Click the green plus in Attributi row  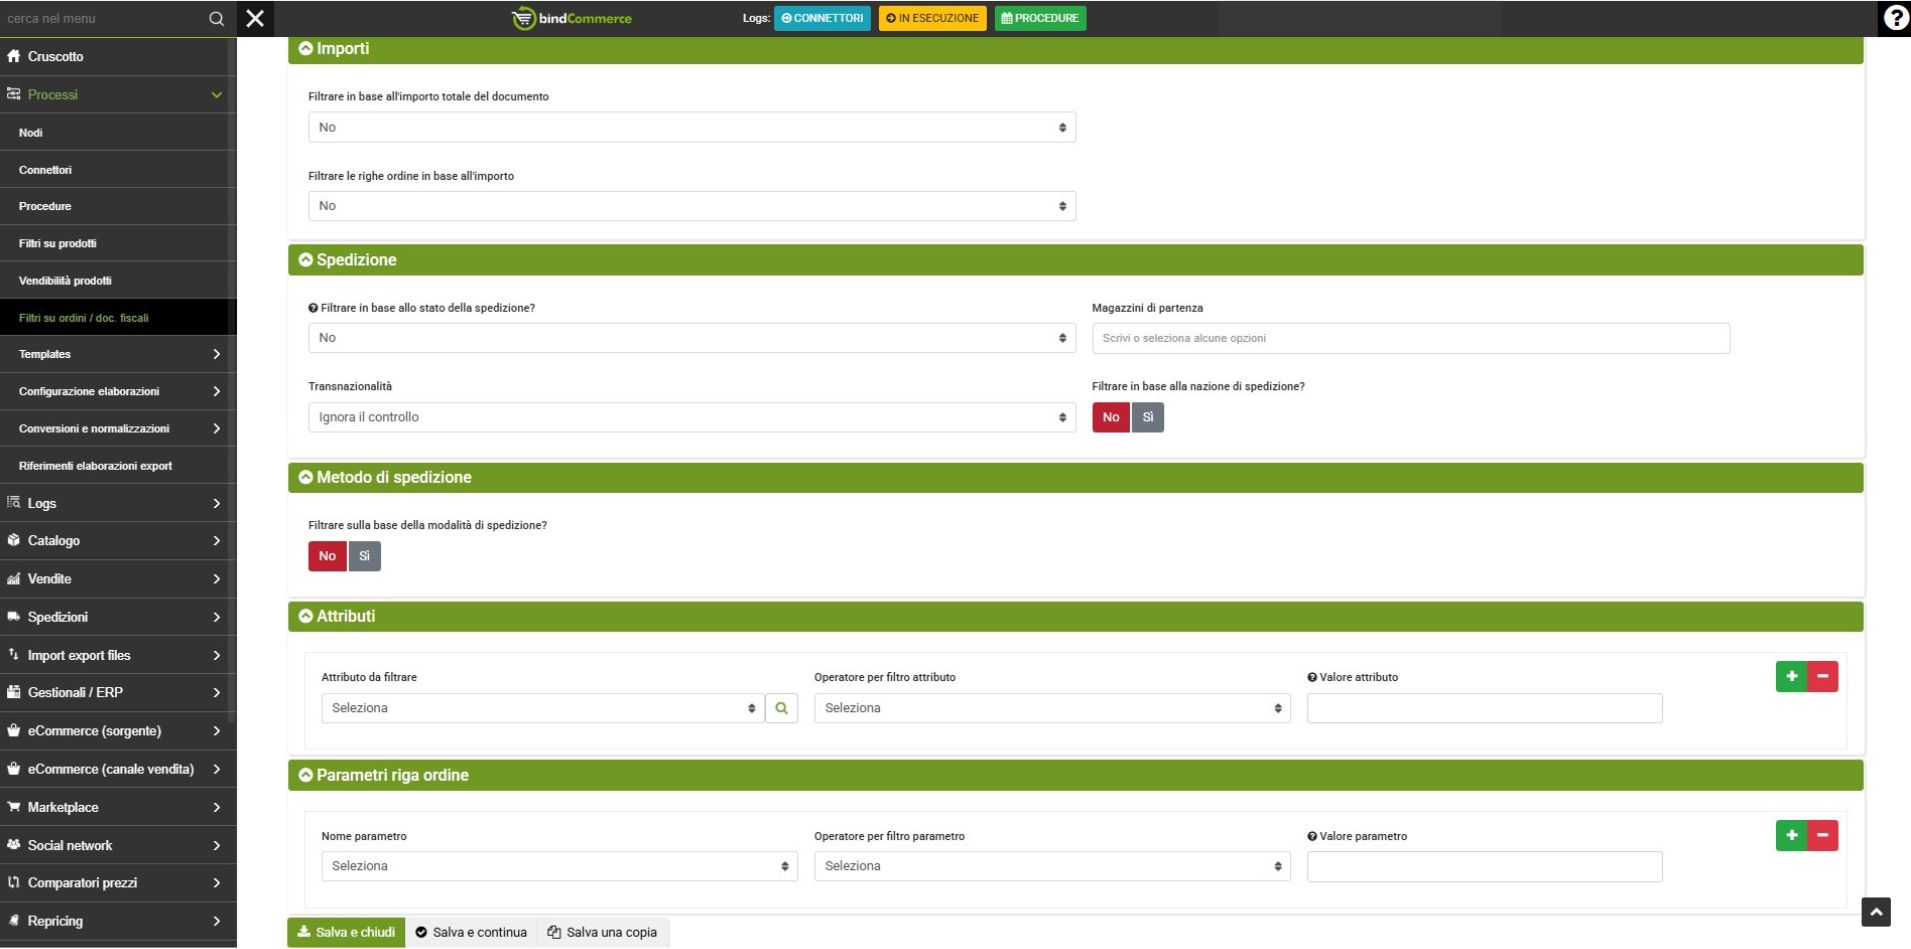(1791, 677)
